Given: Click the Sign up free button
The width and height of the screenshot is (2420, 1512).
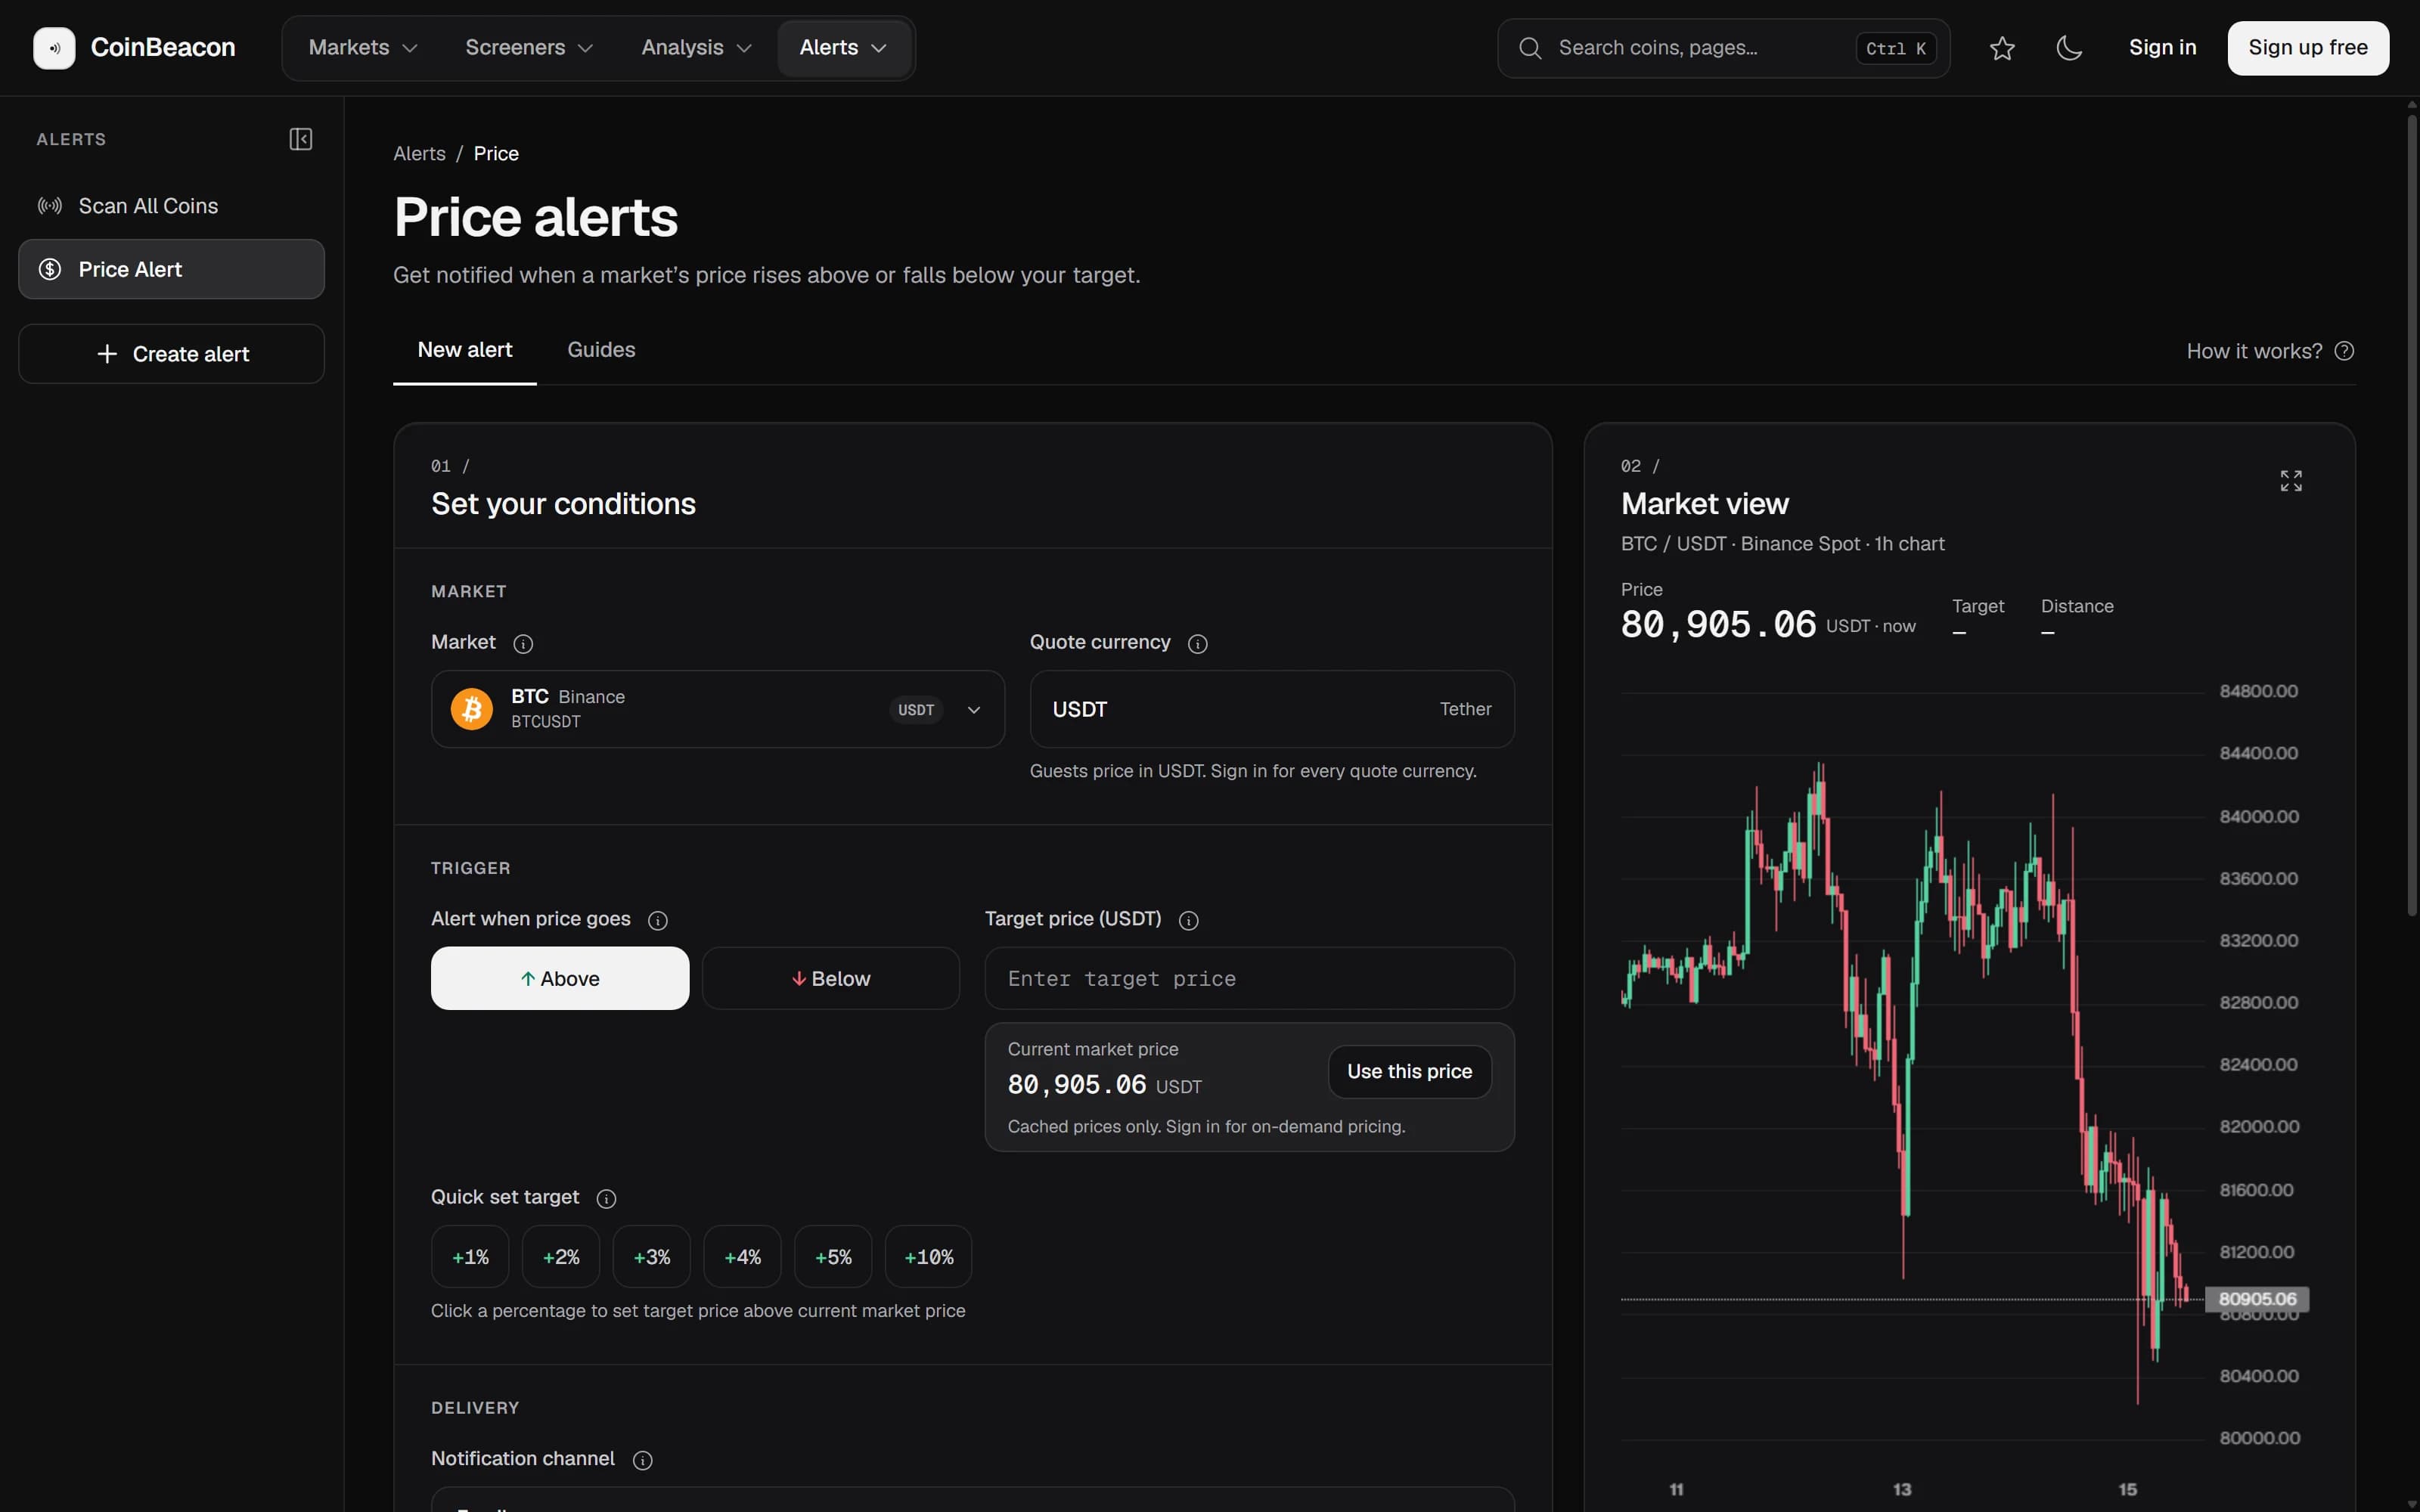Looking at the screenshot, I should click(2308, 48).
